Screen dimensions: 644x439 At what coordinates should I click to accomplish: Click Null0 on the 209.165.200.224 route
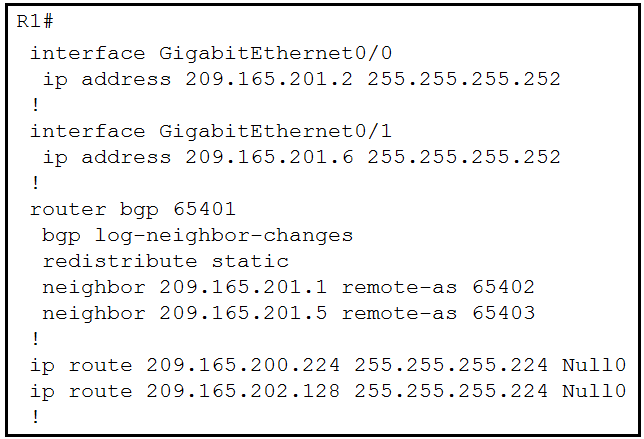click(594, 365)
